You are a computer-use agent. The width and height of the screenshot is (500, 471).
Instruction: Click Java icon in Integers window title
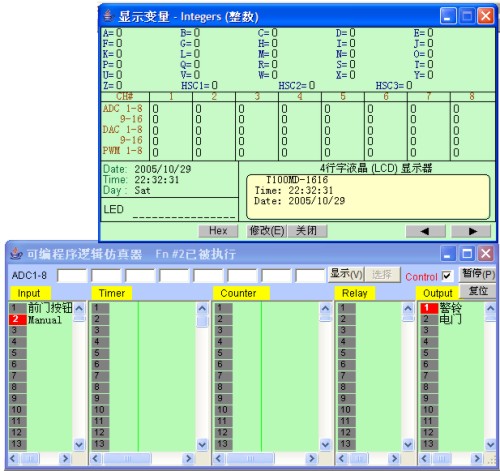pyautogui.click(x=108, y=16)
